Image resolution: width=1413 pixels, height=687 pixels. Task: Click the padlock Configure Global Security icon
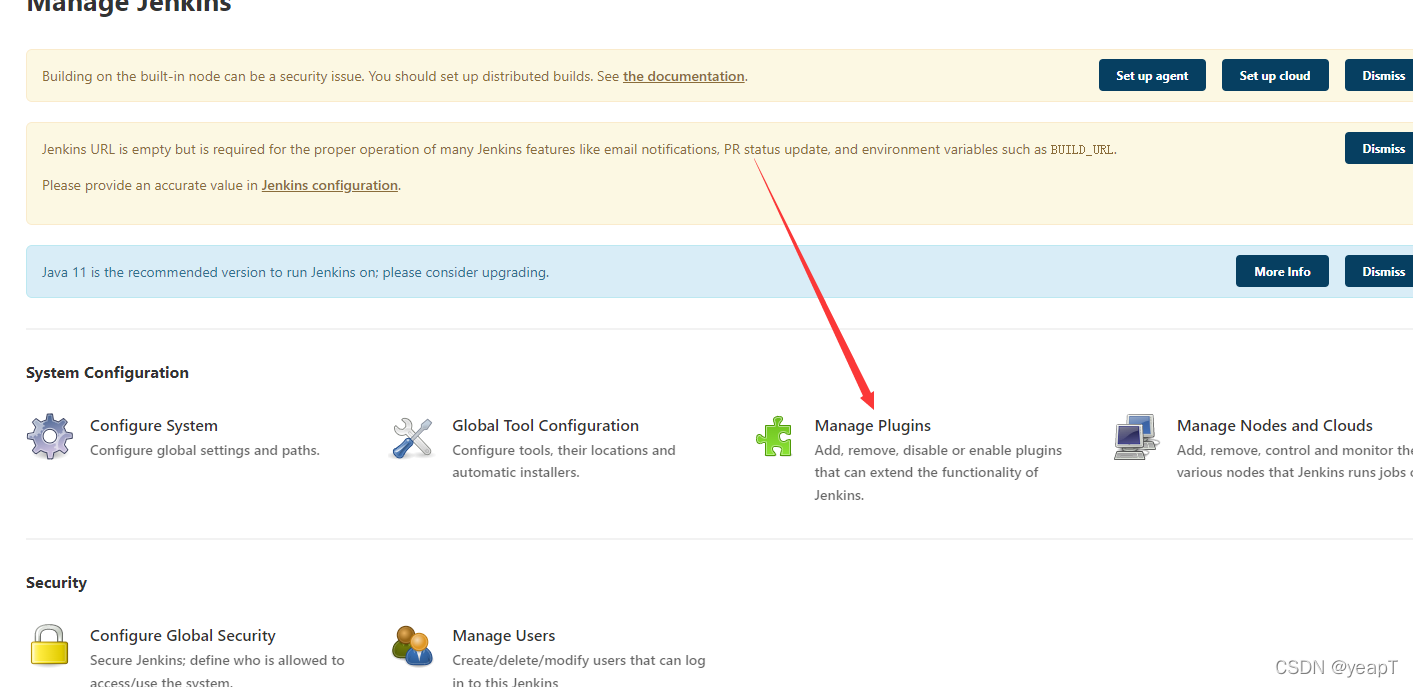tap(49, 646)
